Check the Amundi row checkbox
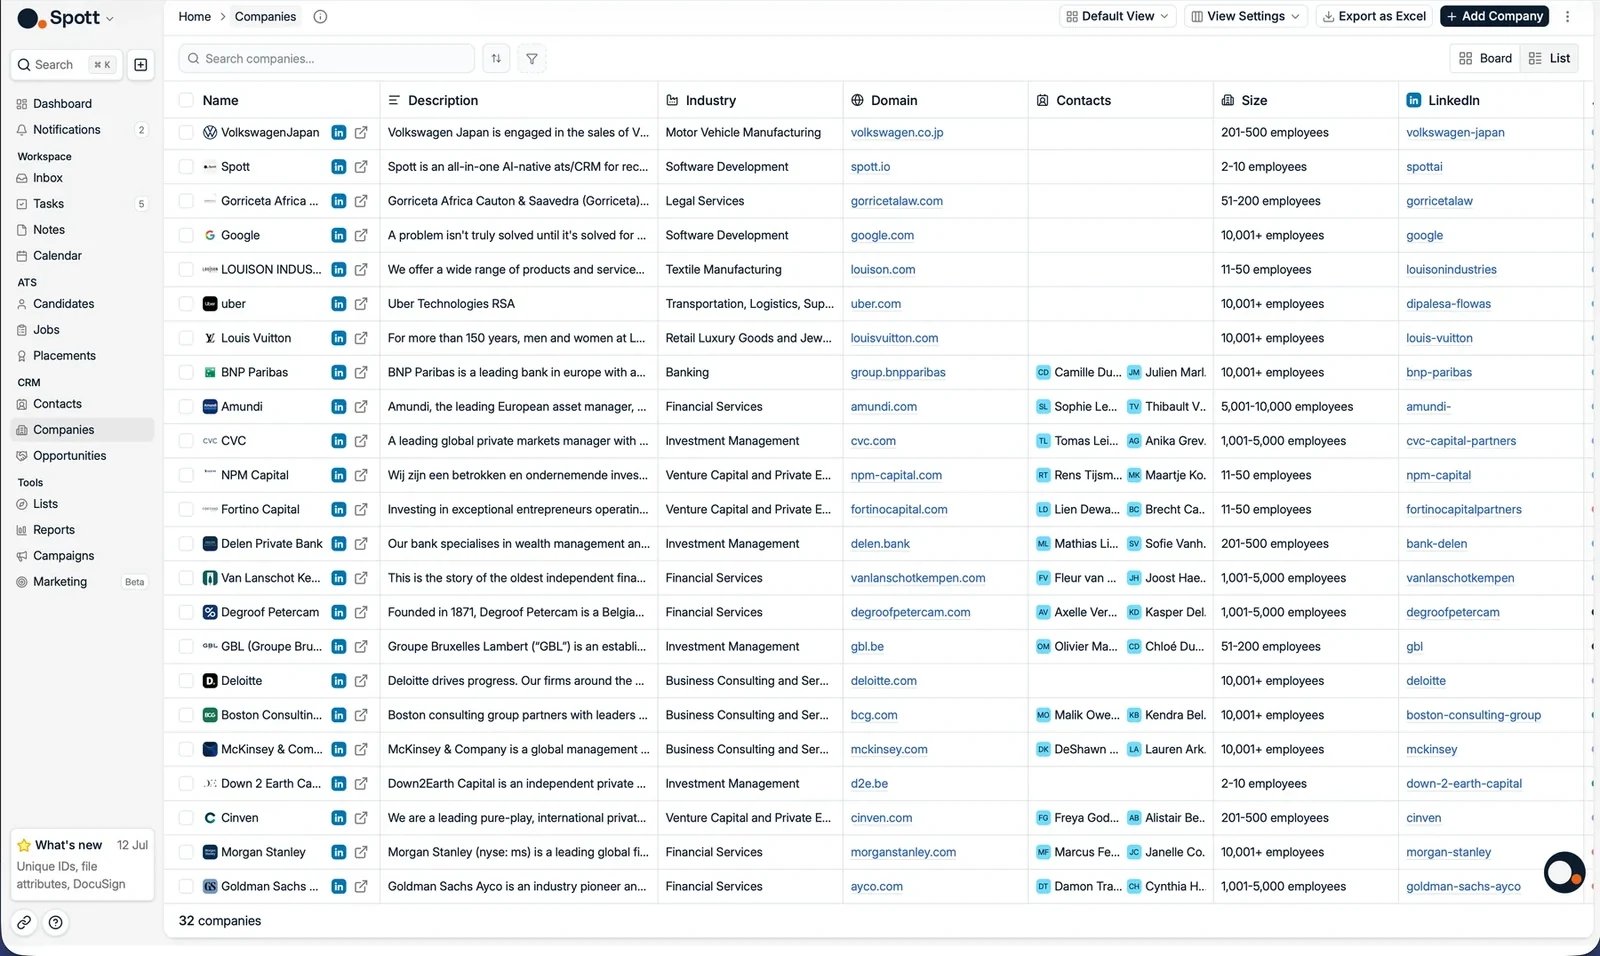 (x=186, y=407)
